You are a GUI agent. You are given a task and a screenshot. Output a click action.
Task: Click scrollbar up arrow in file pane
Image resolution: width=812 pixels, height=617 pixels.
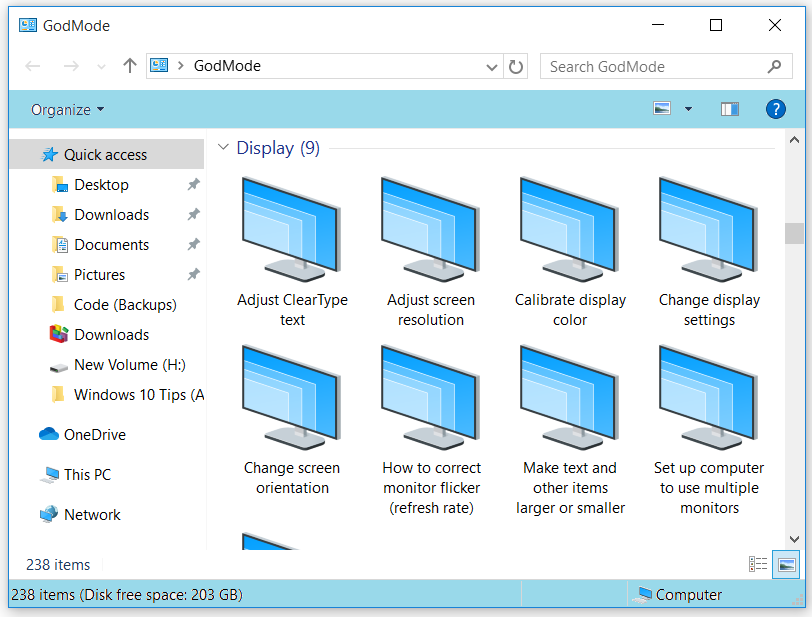point(794,140)
